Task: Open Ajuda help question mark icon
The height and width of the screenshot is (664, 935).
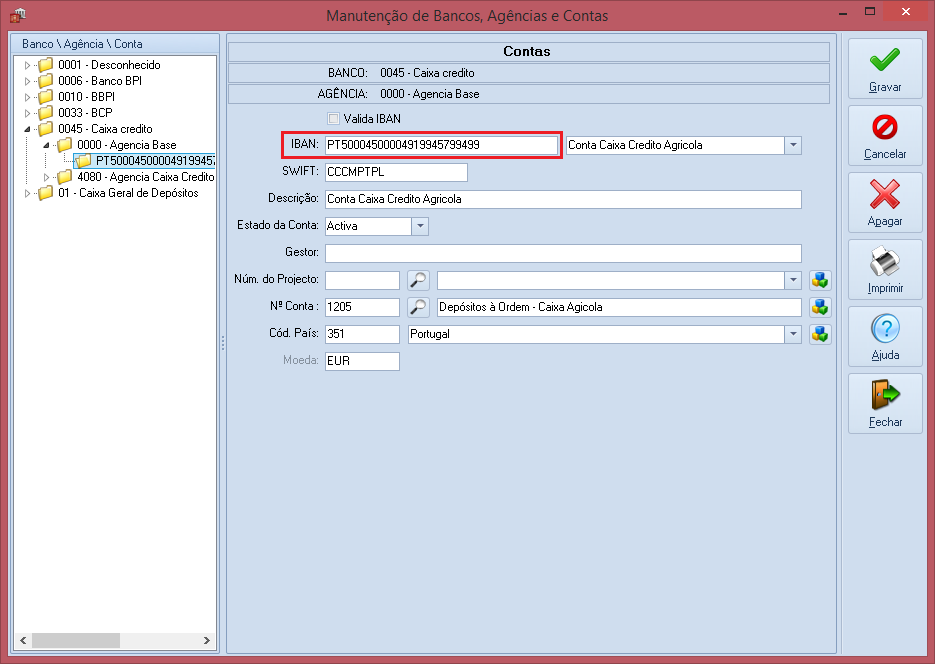Action: [885, 336]
